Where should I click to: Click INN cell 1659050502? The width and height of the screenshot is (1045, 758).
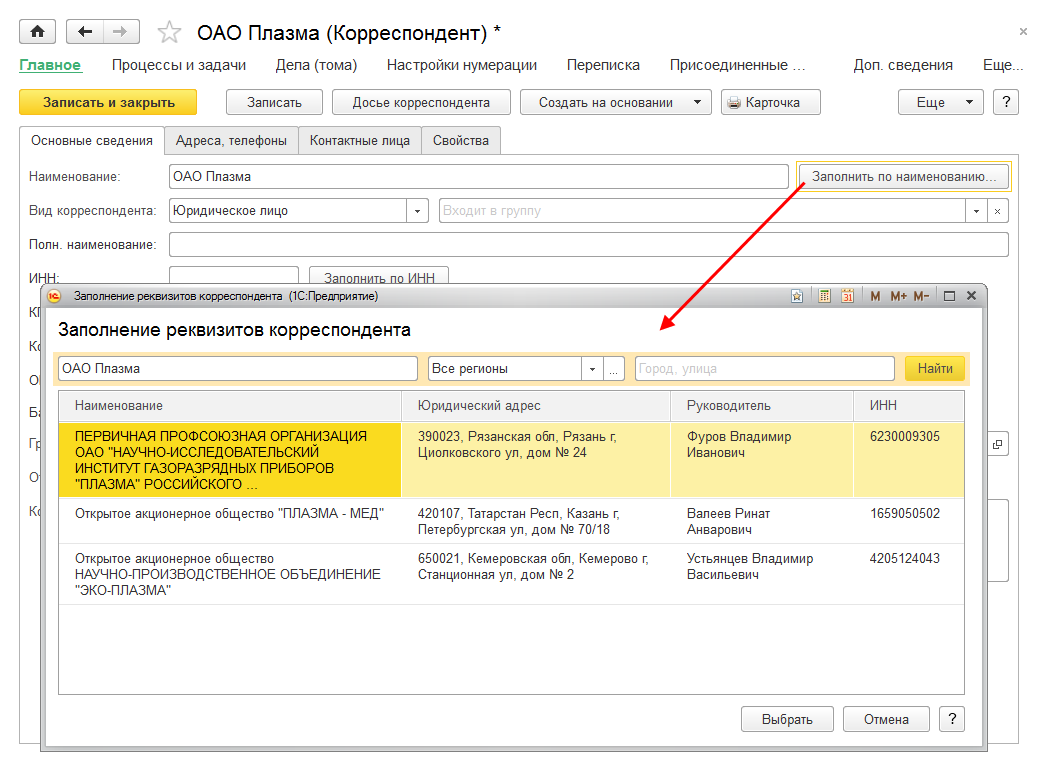point(904,513)
